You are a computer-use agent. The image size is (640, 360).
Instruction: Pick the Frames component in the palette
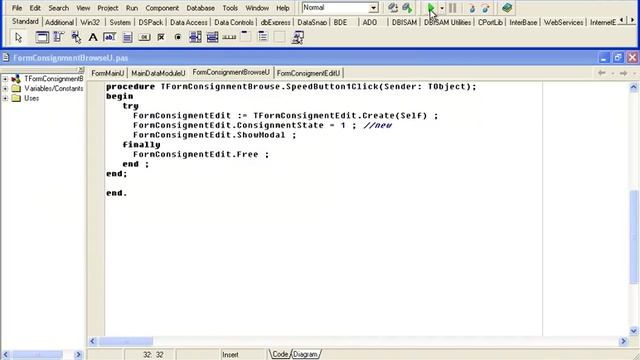[42, 38]
